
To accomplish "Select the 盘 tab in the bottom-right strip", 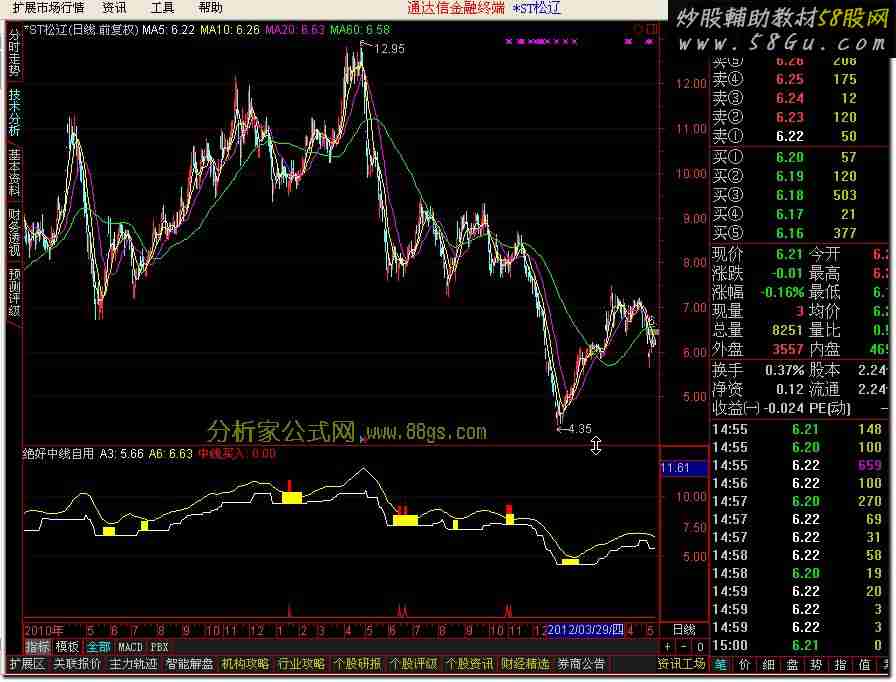I will [793, 664].
